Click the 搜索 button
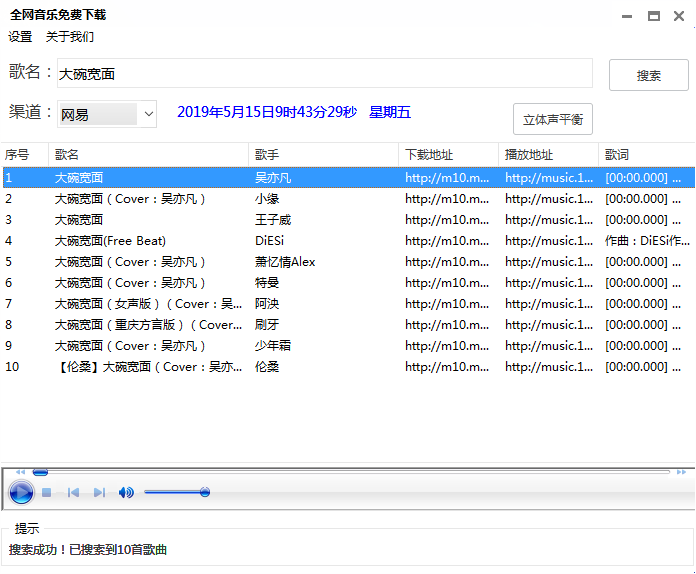This screenshot has width=696, height=574. coord(649,75)
